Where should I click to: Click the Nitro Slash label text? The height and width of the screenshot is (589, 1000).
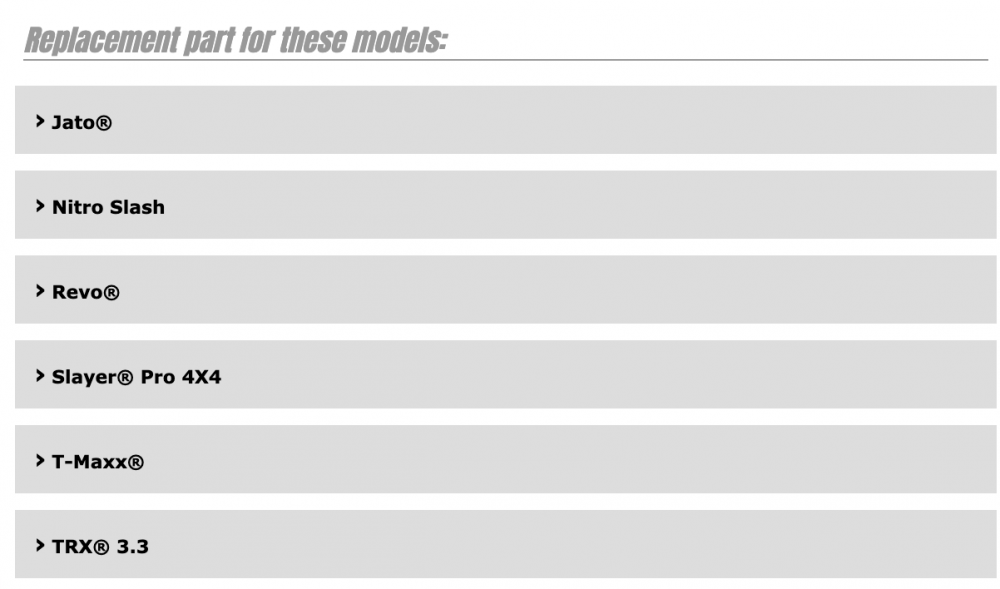[x=108, y=207]
